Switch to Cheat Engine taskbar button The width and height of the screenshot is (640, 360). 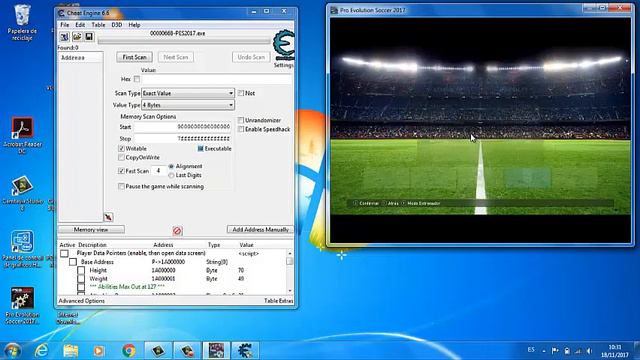click(245, 350)
